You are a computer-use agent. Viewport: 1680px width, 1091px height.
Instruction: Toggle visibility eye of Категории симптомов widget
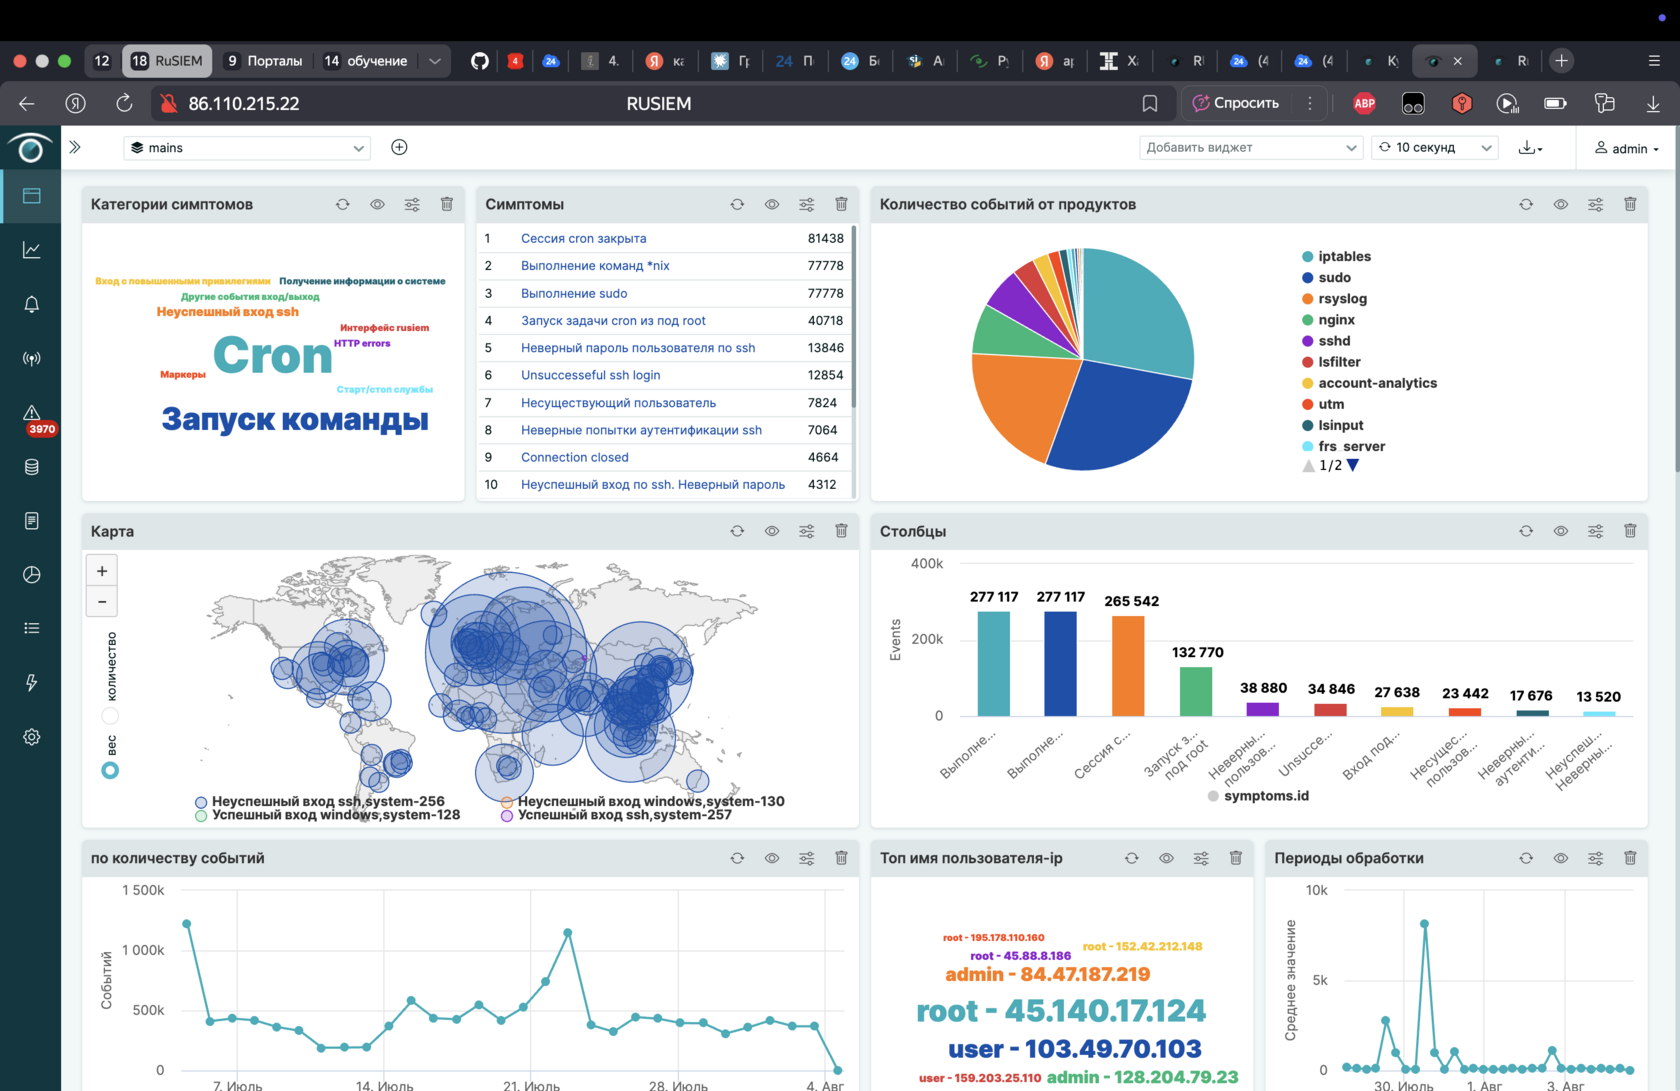point(377,204)
